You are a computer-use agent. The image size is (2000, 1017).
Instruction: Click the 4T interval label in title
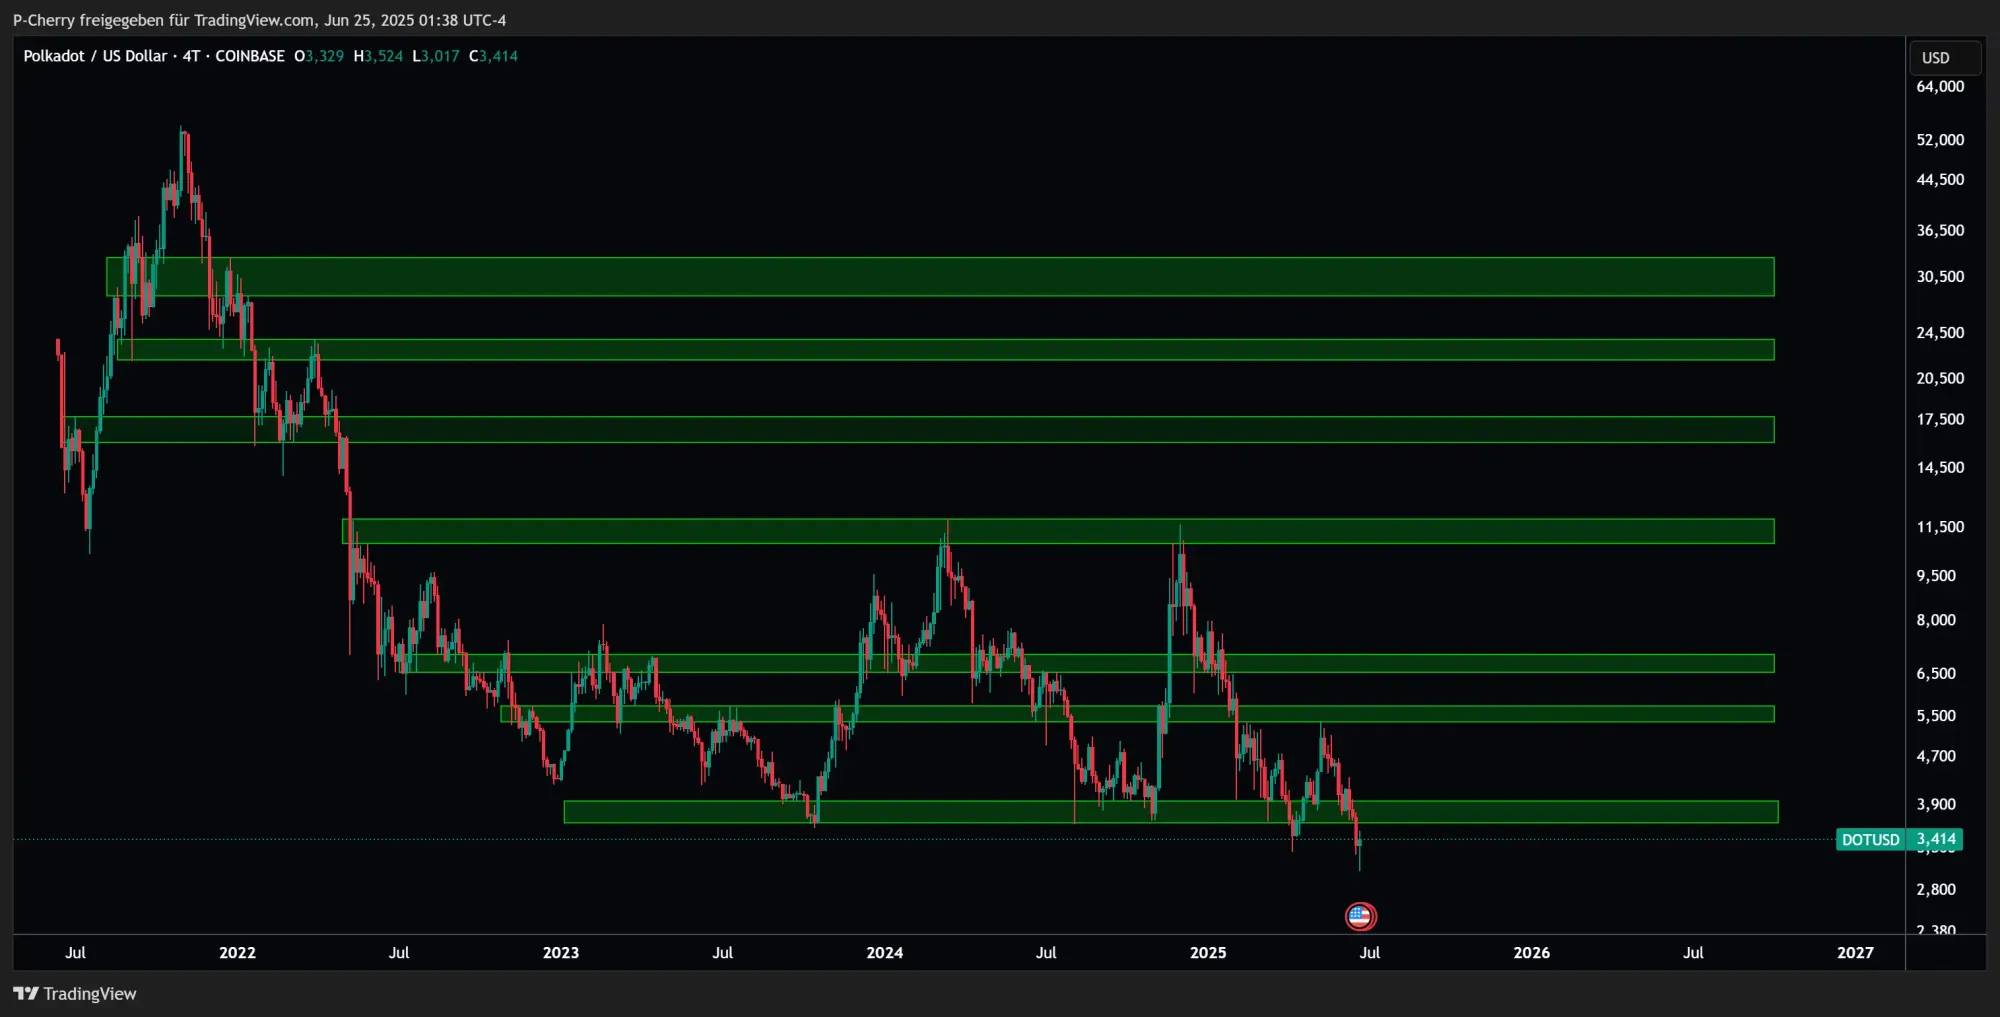[191, 56]
